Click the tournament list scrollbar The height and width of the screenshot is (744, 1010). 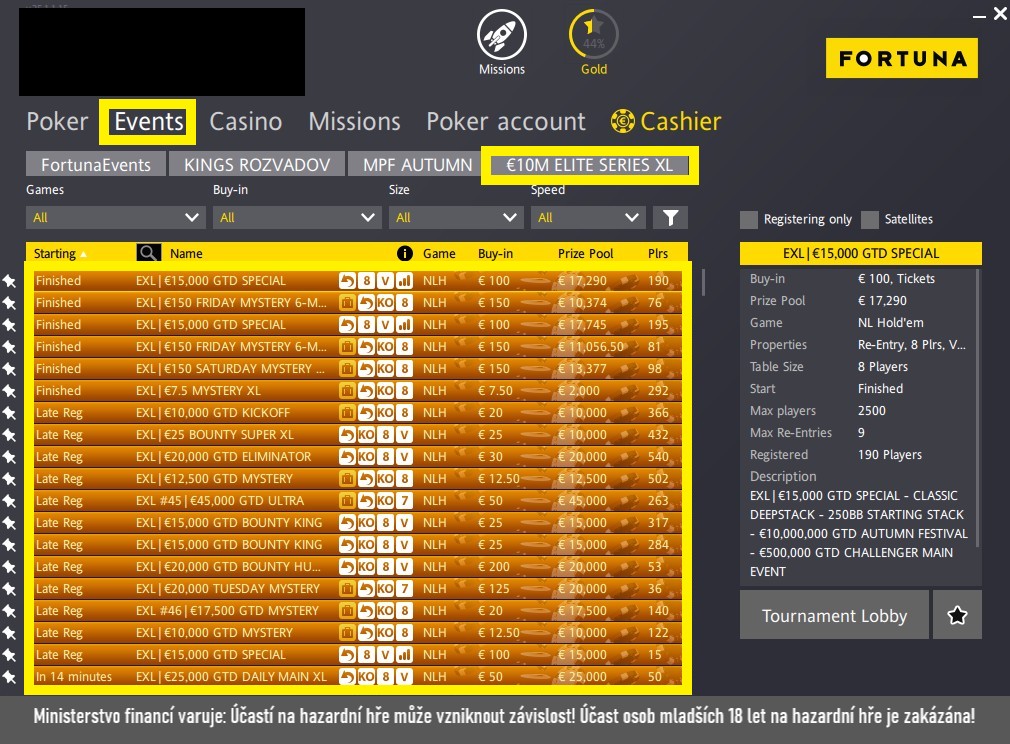pyautogui.click(x=703, y=282)
